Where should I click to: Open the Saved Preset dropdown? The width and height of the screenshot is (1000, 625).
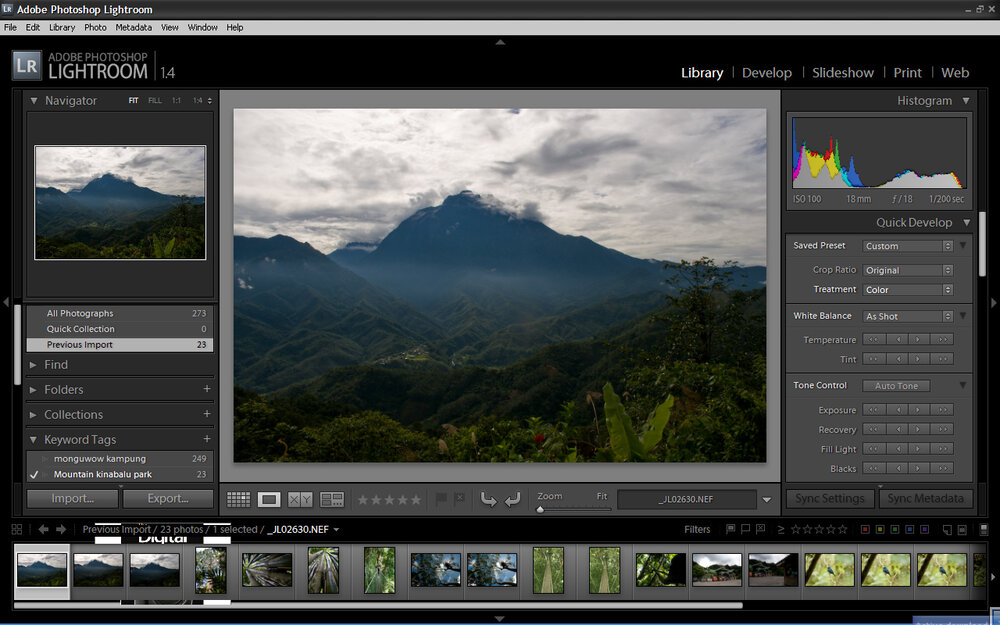tap(905, 245)
